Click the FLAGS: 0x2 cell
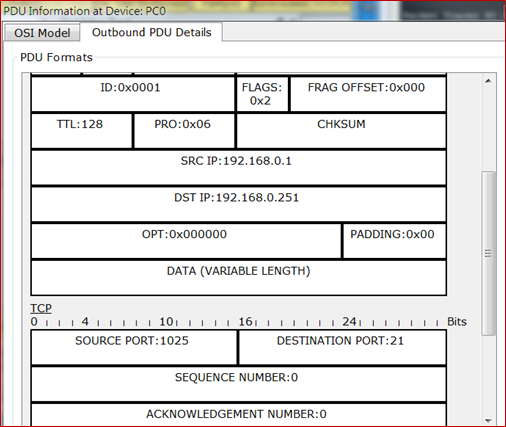Screen dimensions: 506x427 click(x=262, y=94)
